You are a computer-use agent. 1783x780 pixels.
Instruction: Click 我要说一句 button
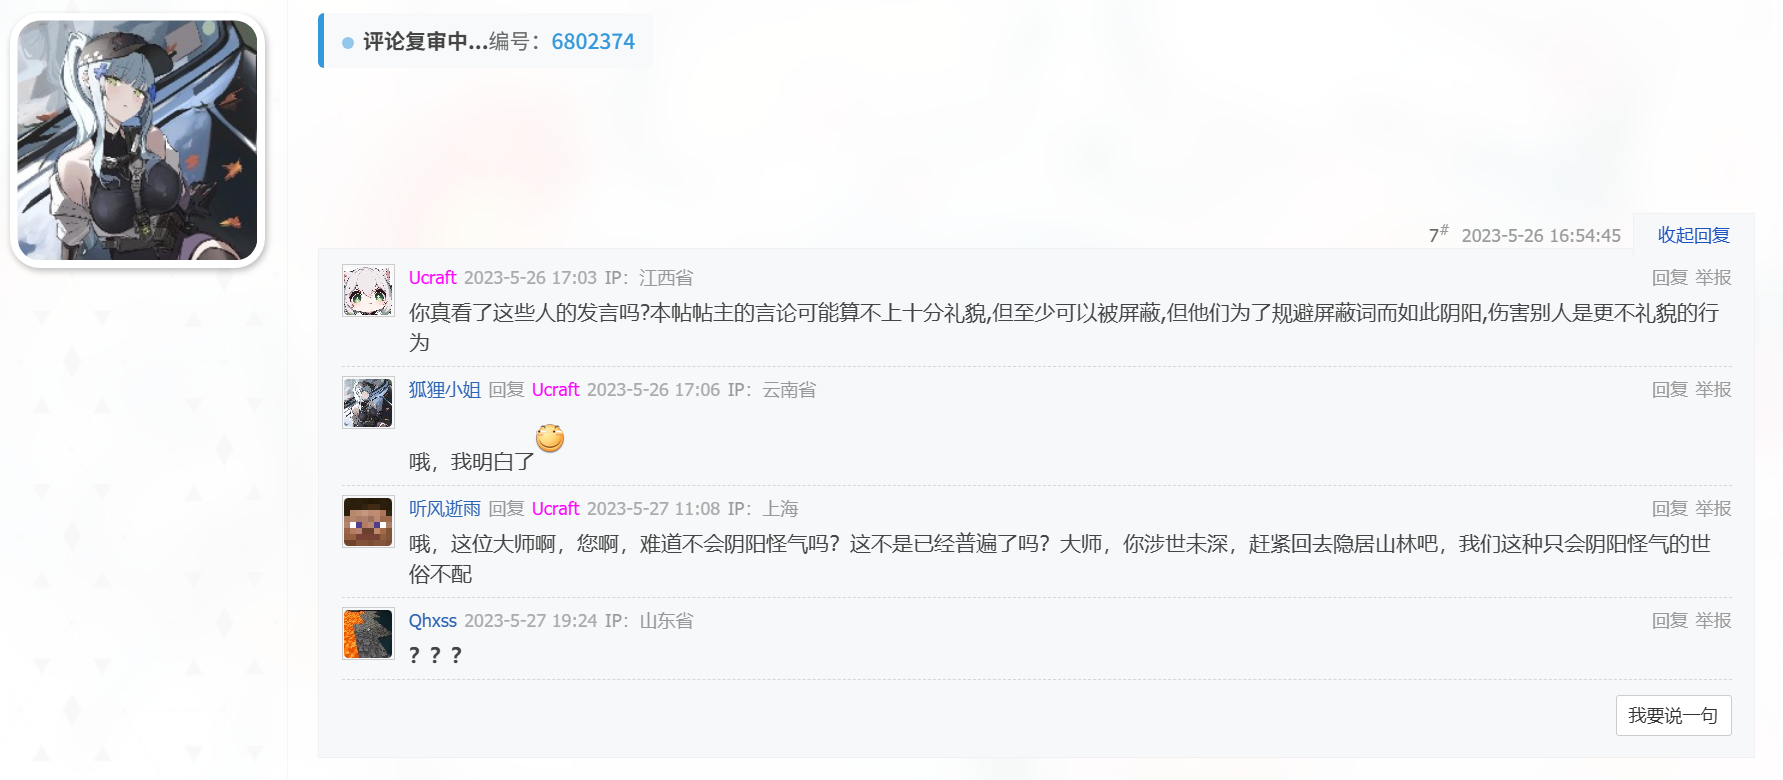tap(1673, 716)
